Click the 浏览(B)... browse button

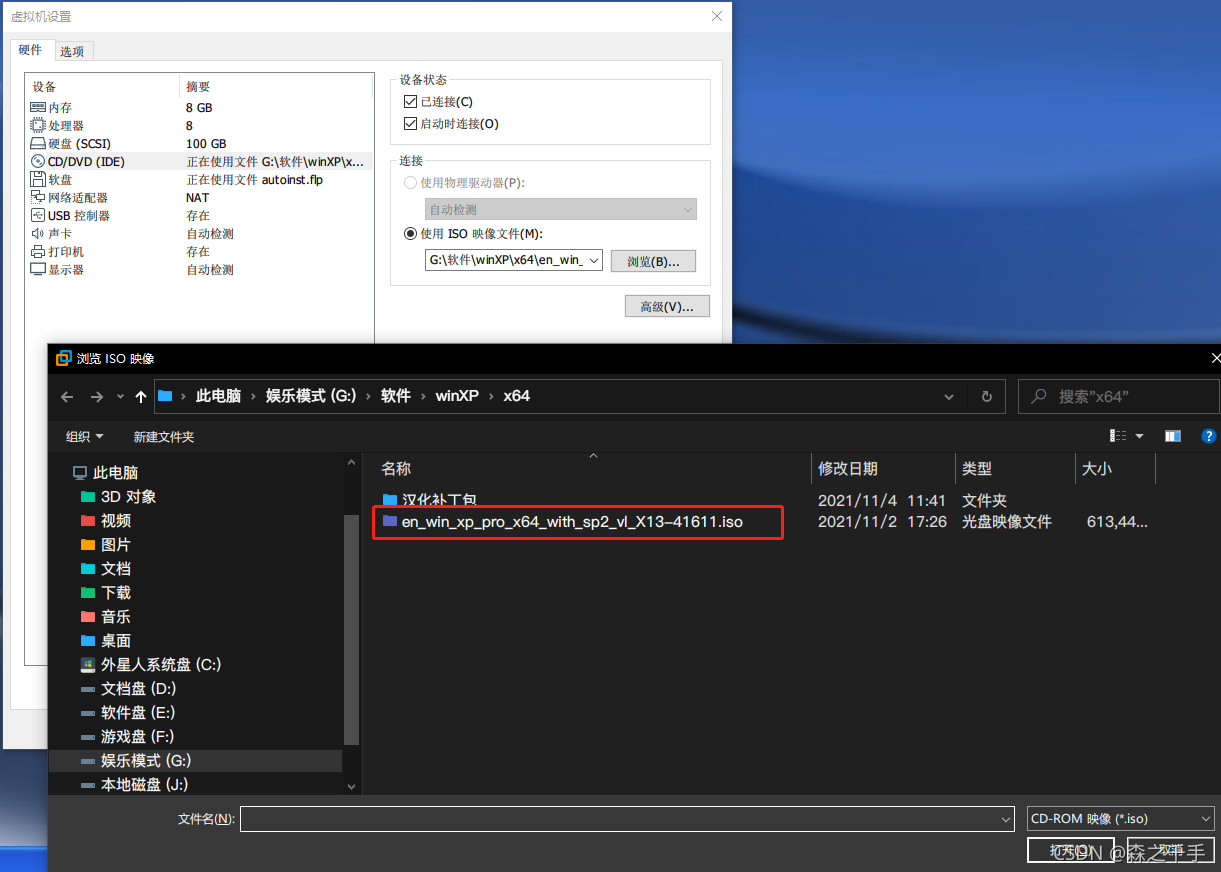653,261
